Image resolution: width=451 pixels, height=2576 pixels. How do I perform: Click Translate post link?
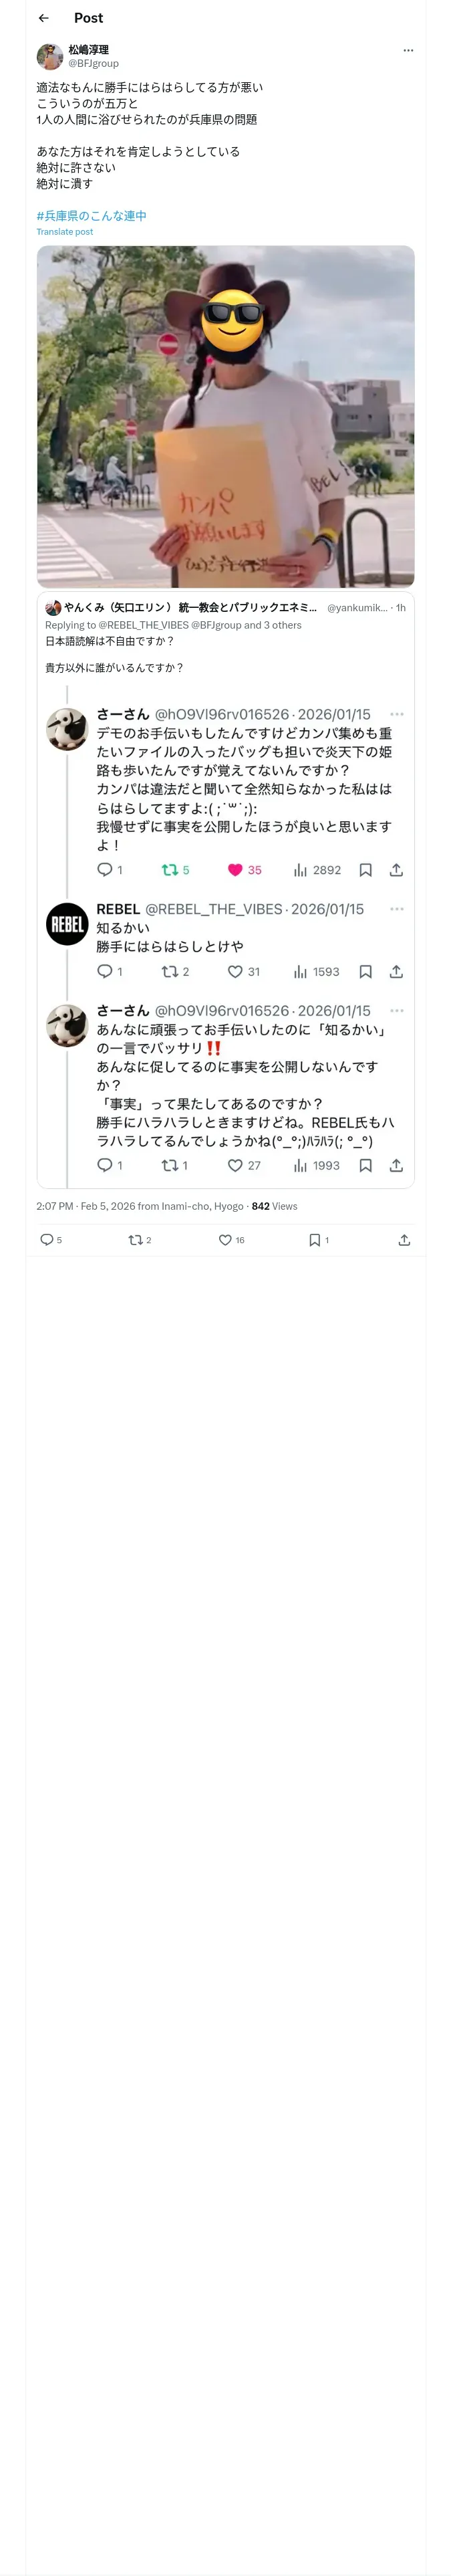(65, 232)
